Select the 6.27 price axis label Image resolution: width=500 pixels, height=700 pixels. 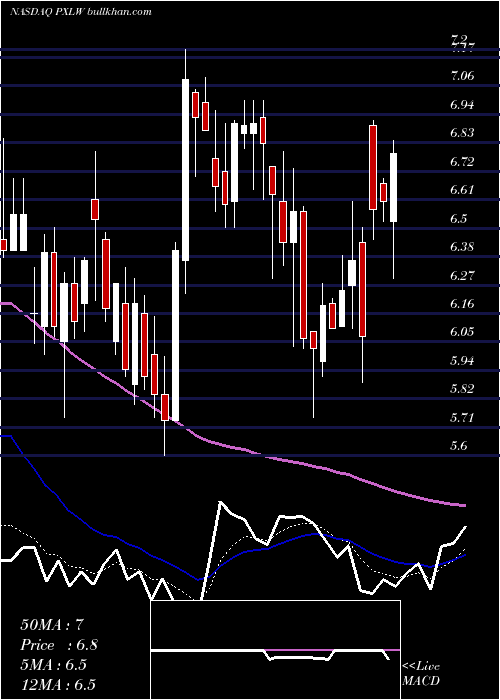click(462, 275)
